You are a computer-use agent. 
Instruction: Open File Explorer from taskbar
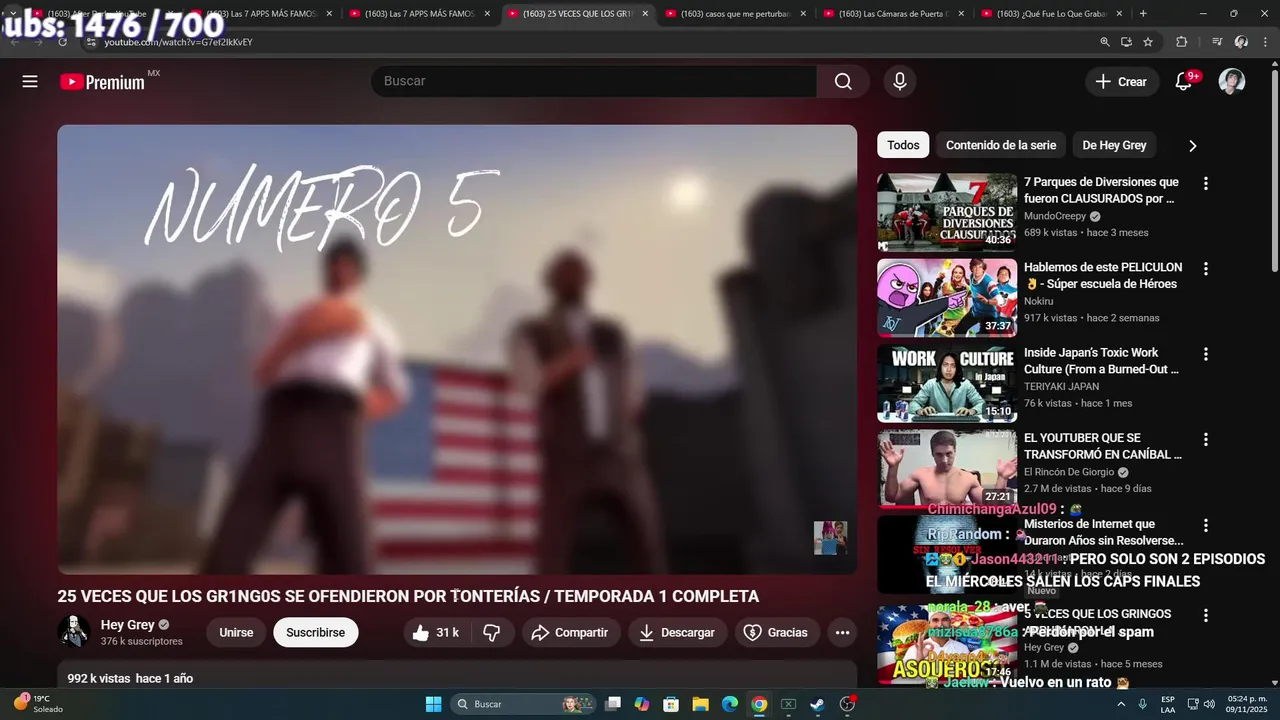[x=700, y=704]
